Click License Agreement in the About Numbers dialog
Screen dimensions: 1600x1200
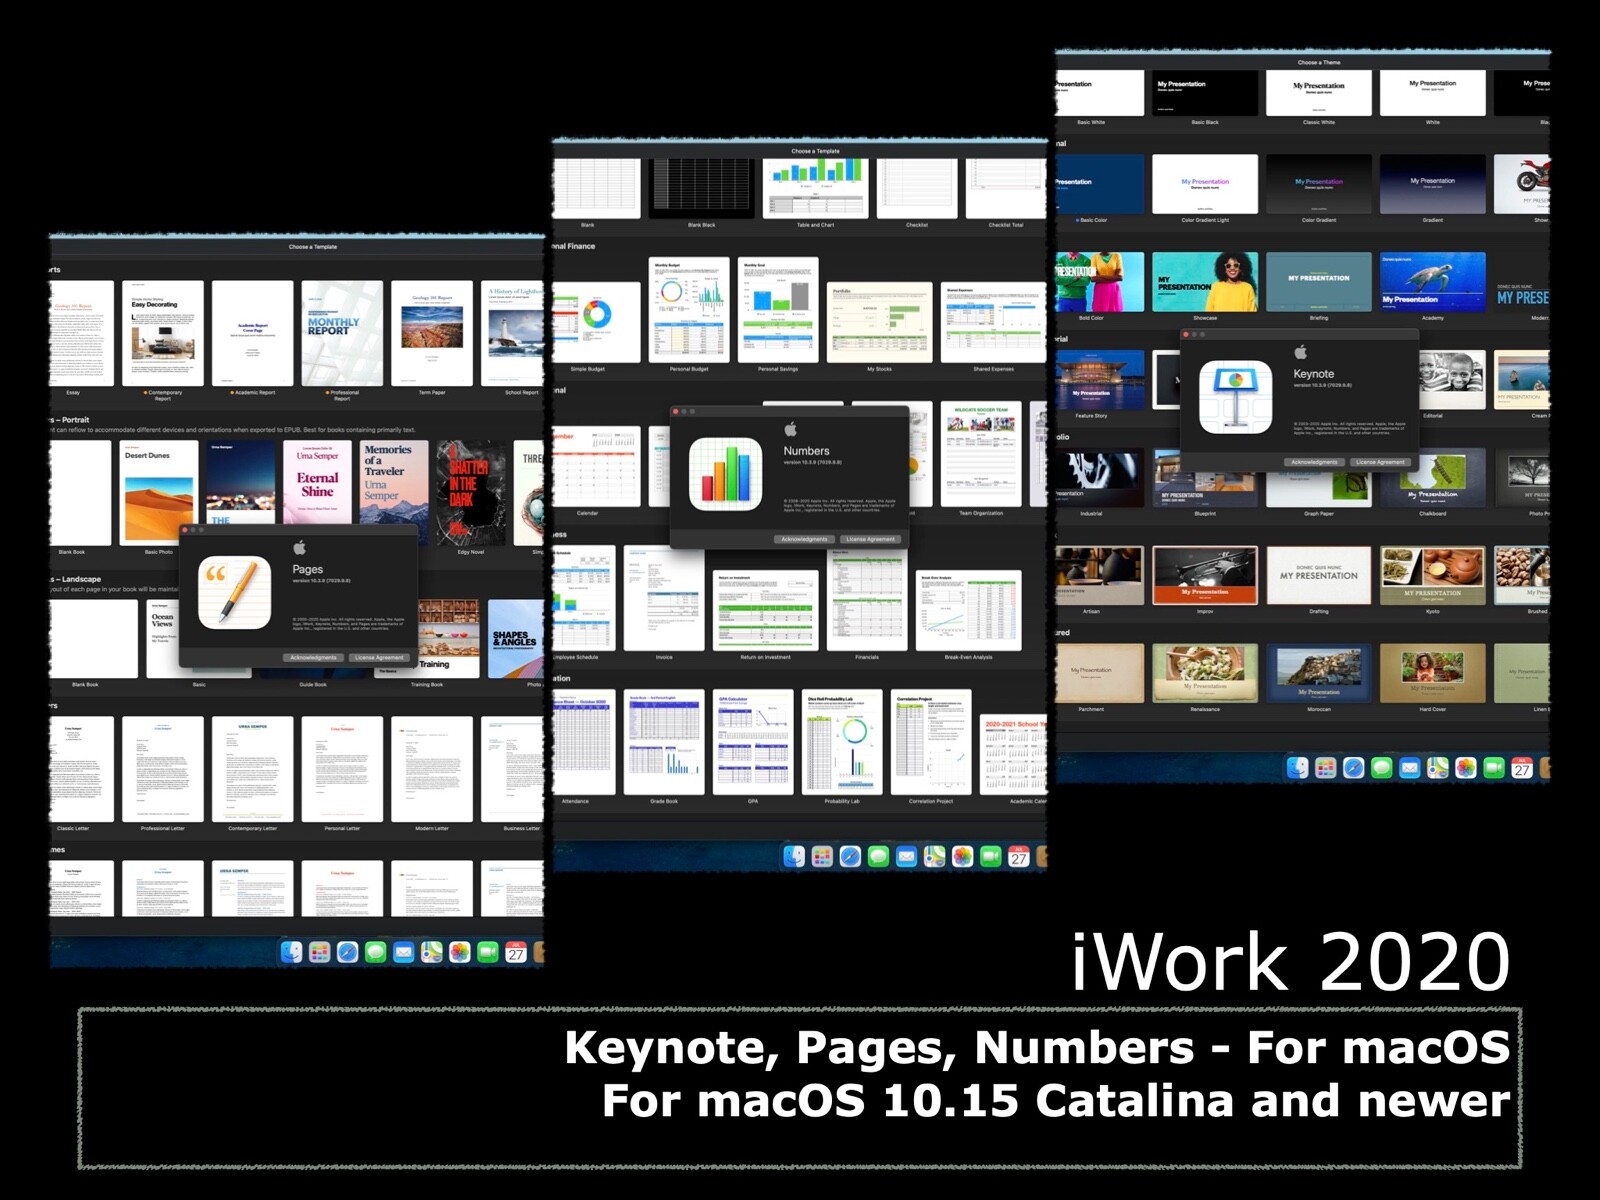coord(870,539)
